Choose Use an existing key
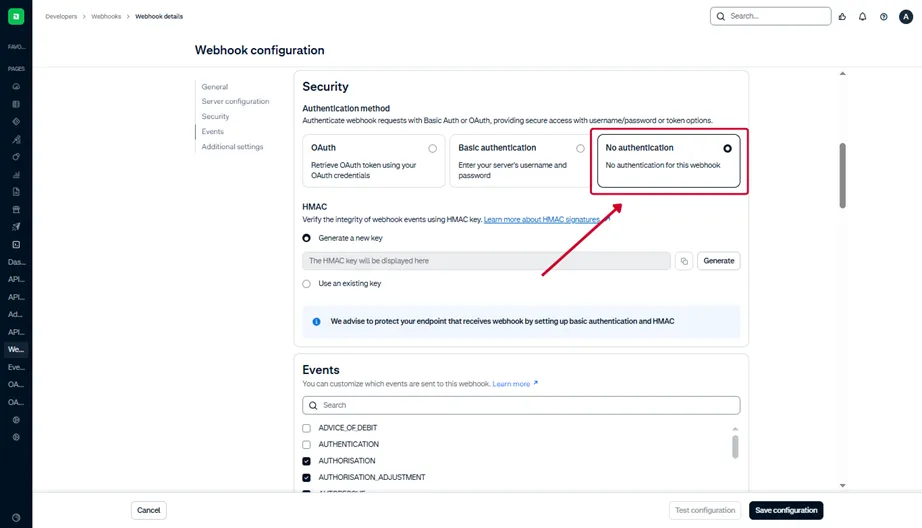Screen dimensions: 922x528 306,284
